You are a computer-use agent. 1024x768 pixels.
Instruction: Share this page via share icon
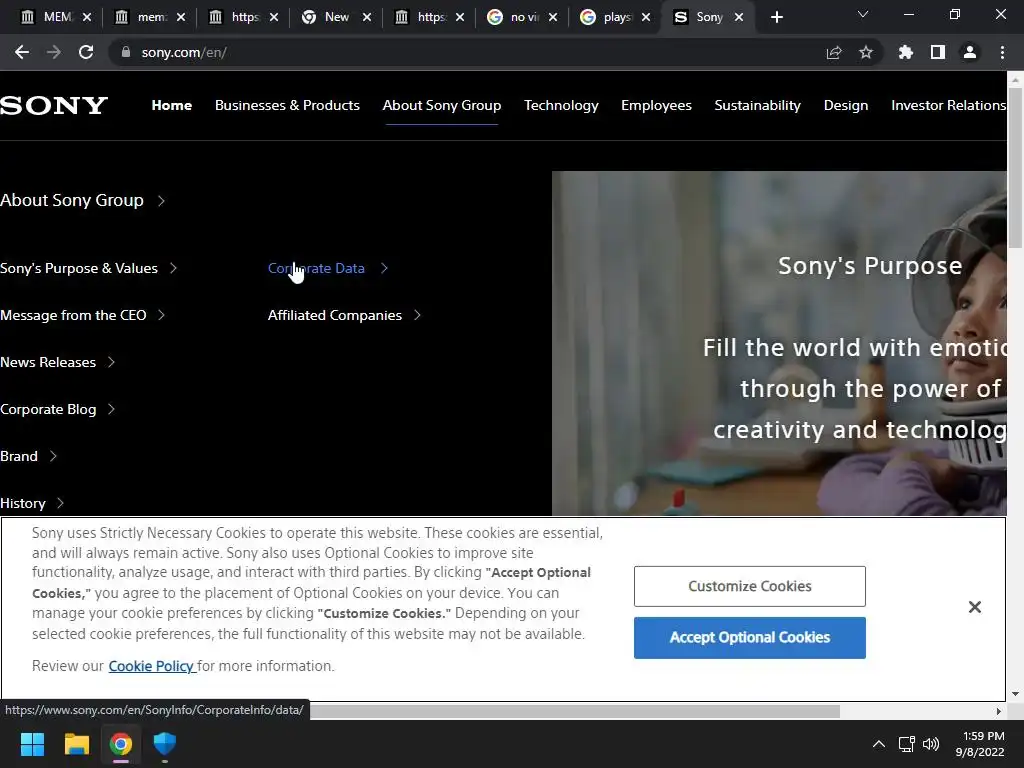click(834, 52)
